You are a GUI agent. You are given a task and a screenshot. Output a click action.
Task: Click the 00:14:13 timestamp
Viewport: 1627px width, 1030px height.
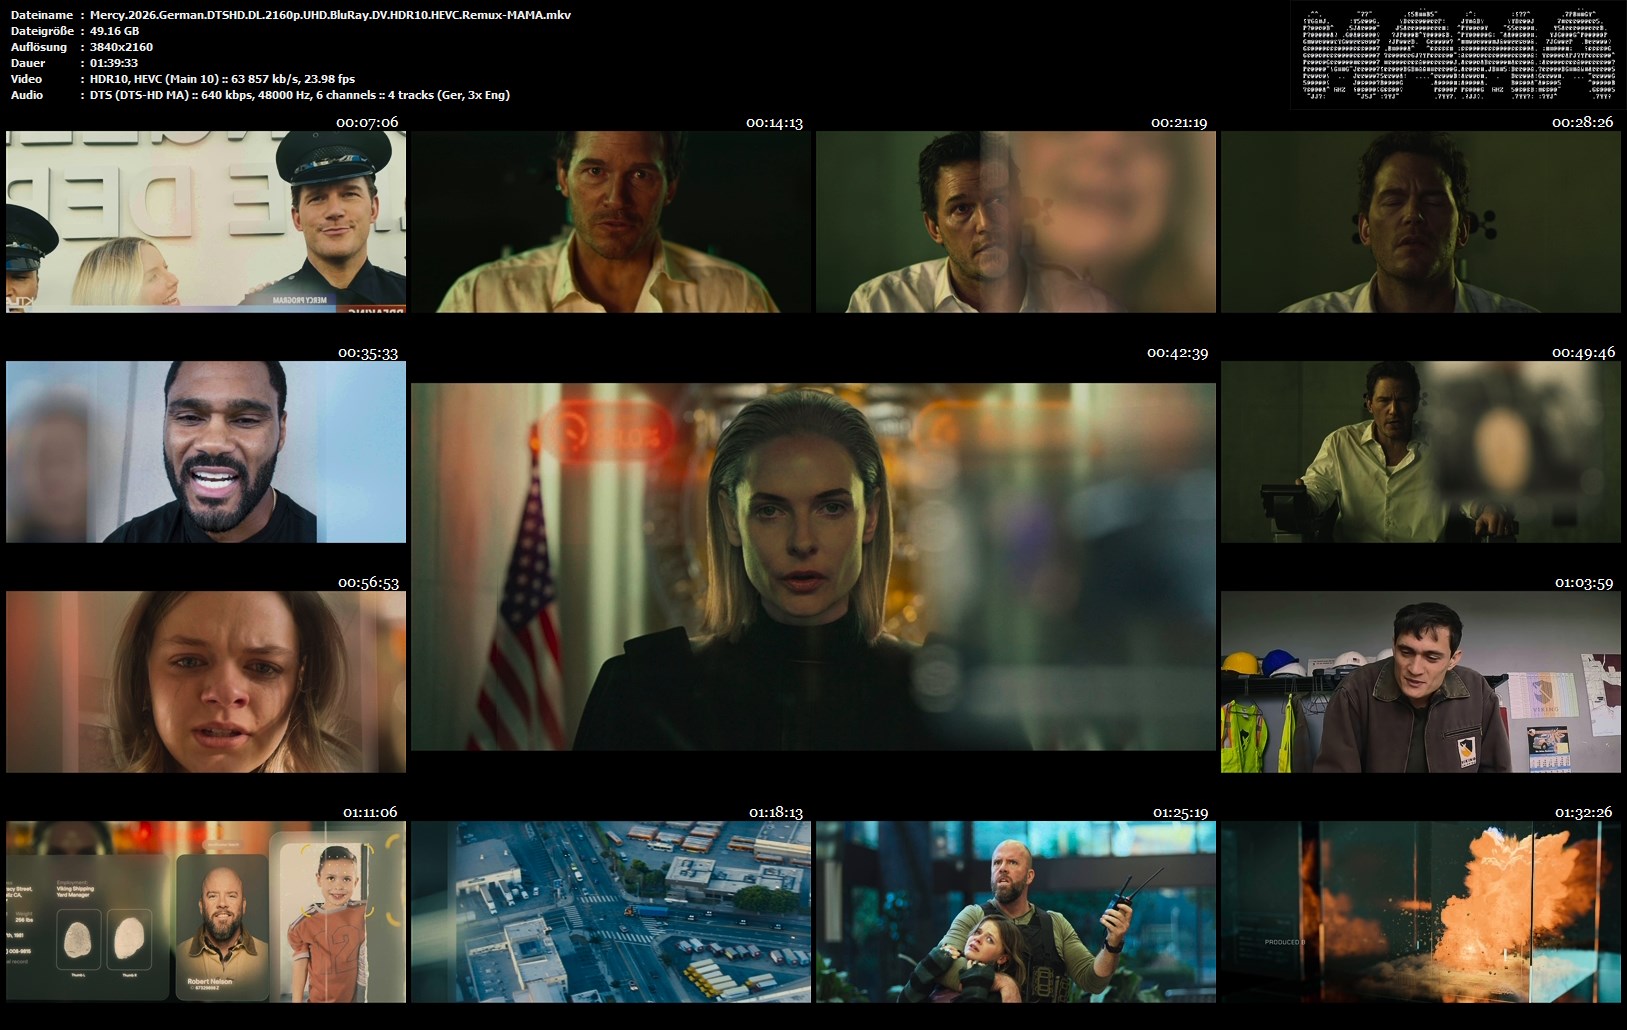(x=774, y=123)
